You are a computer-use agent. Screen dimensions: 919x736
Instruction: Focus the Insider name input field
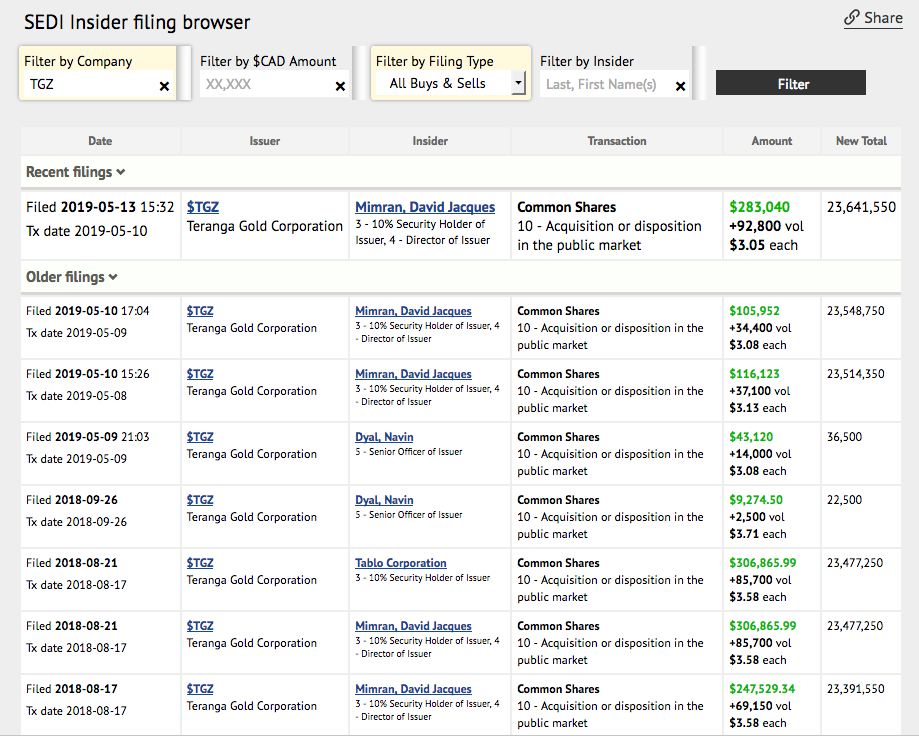tap(604, 85)
